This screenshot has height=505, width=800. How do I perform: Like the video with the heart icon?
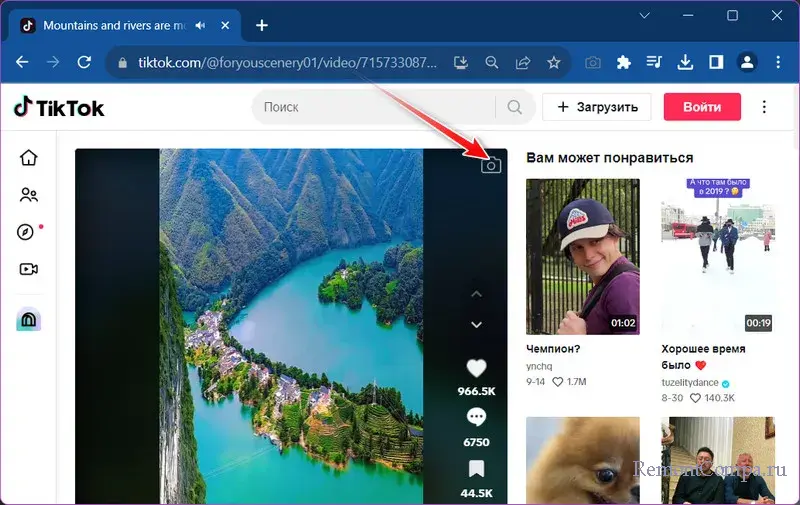[x=477, y=367]
